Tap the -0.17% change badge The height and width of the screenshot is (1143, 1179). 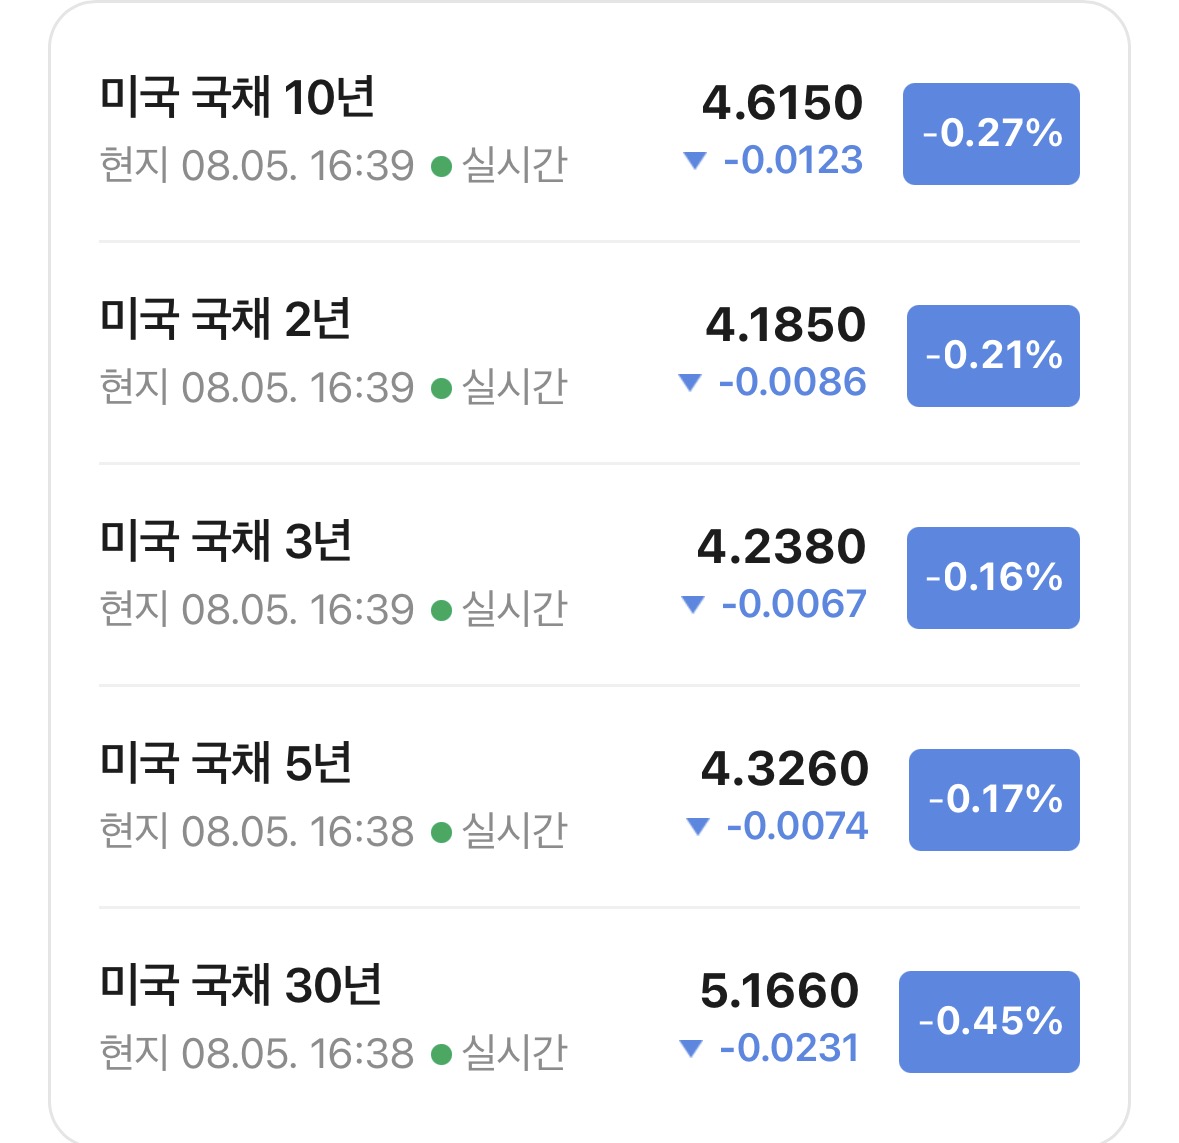click(994, 799)
